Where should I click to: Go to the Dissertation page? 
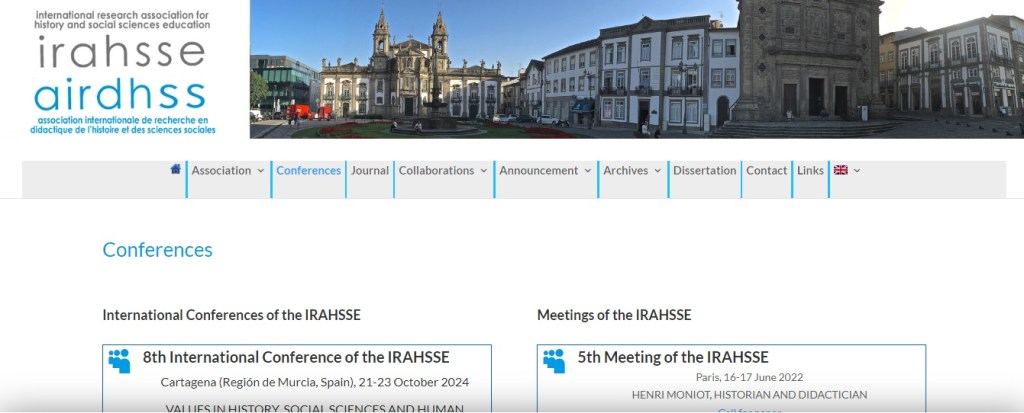pyautogui.click(x=704, y=171)
